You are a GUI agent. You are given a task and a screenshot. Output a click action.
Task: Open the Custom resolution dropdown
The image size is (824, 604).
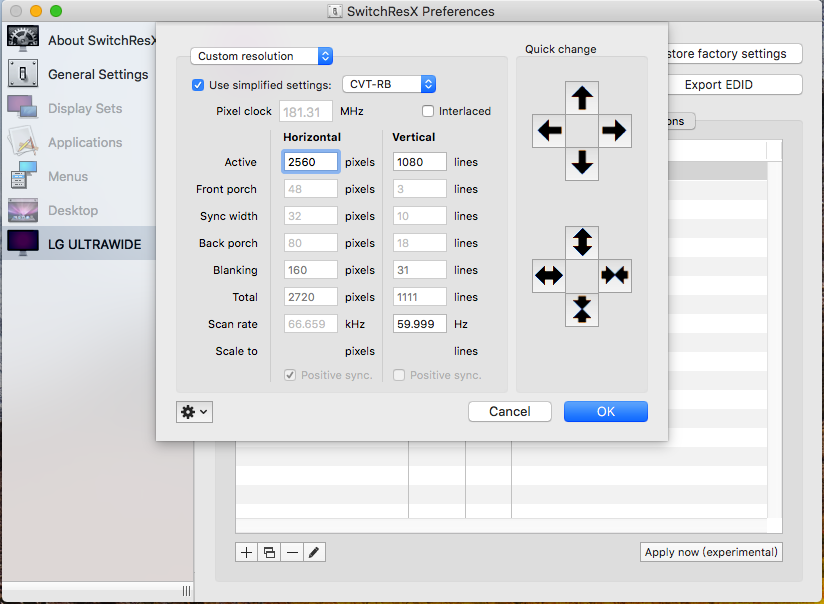point(261,56)
